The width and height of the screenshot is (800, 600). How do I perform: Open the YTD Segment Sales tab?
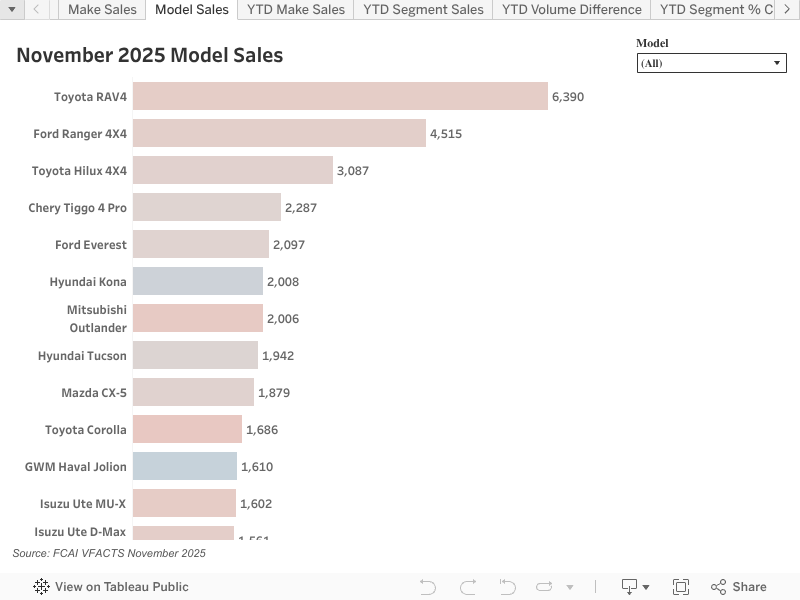pos(423,10)
